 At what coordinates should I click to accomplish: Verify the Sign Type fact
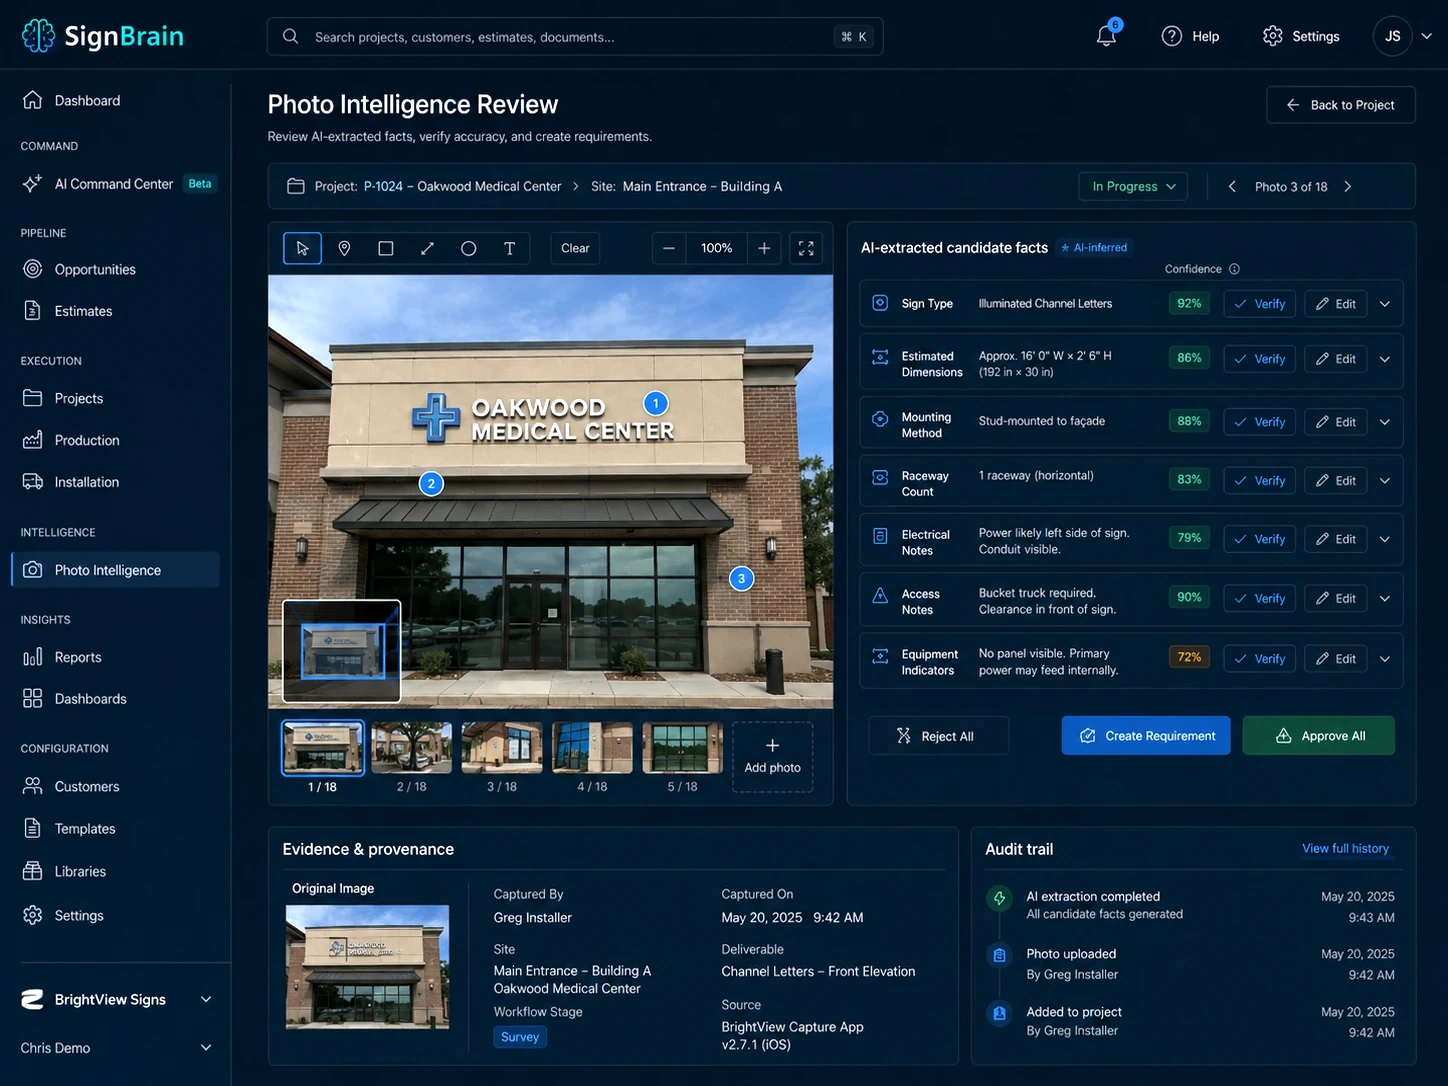click(1260, 304)
